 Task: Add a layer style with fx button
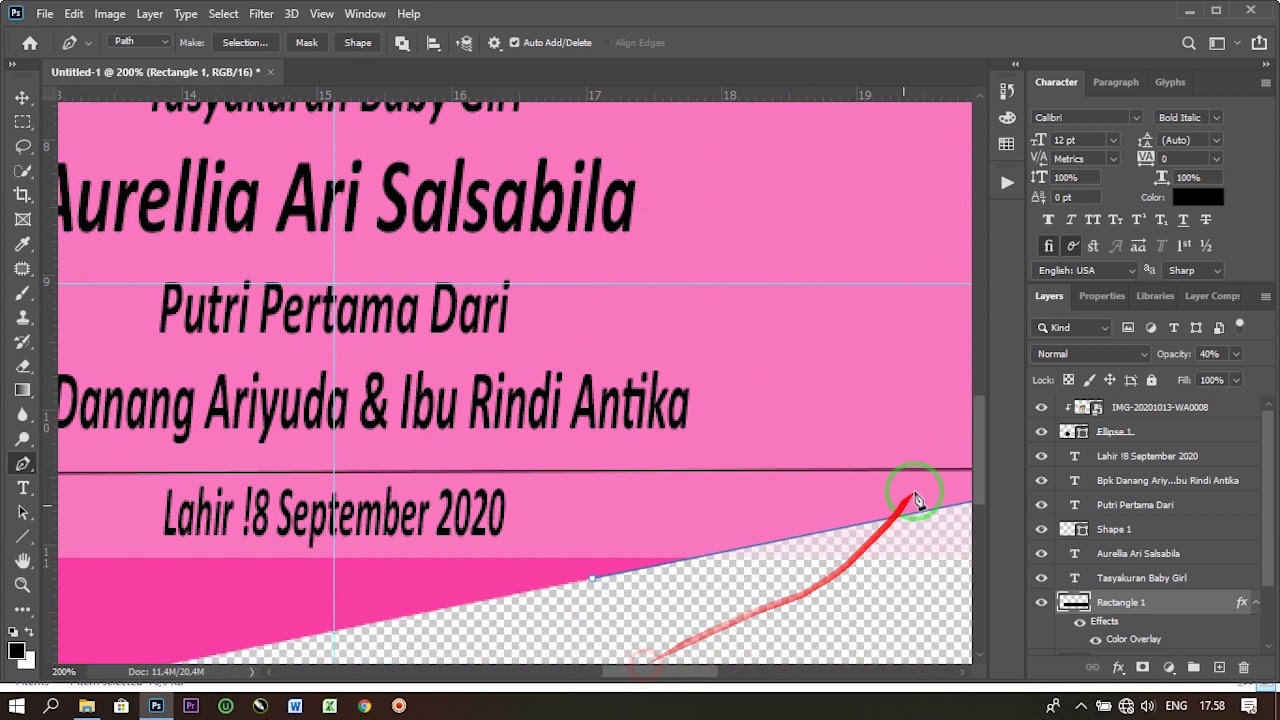pos(1119,667)
